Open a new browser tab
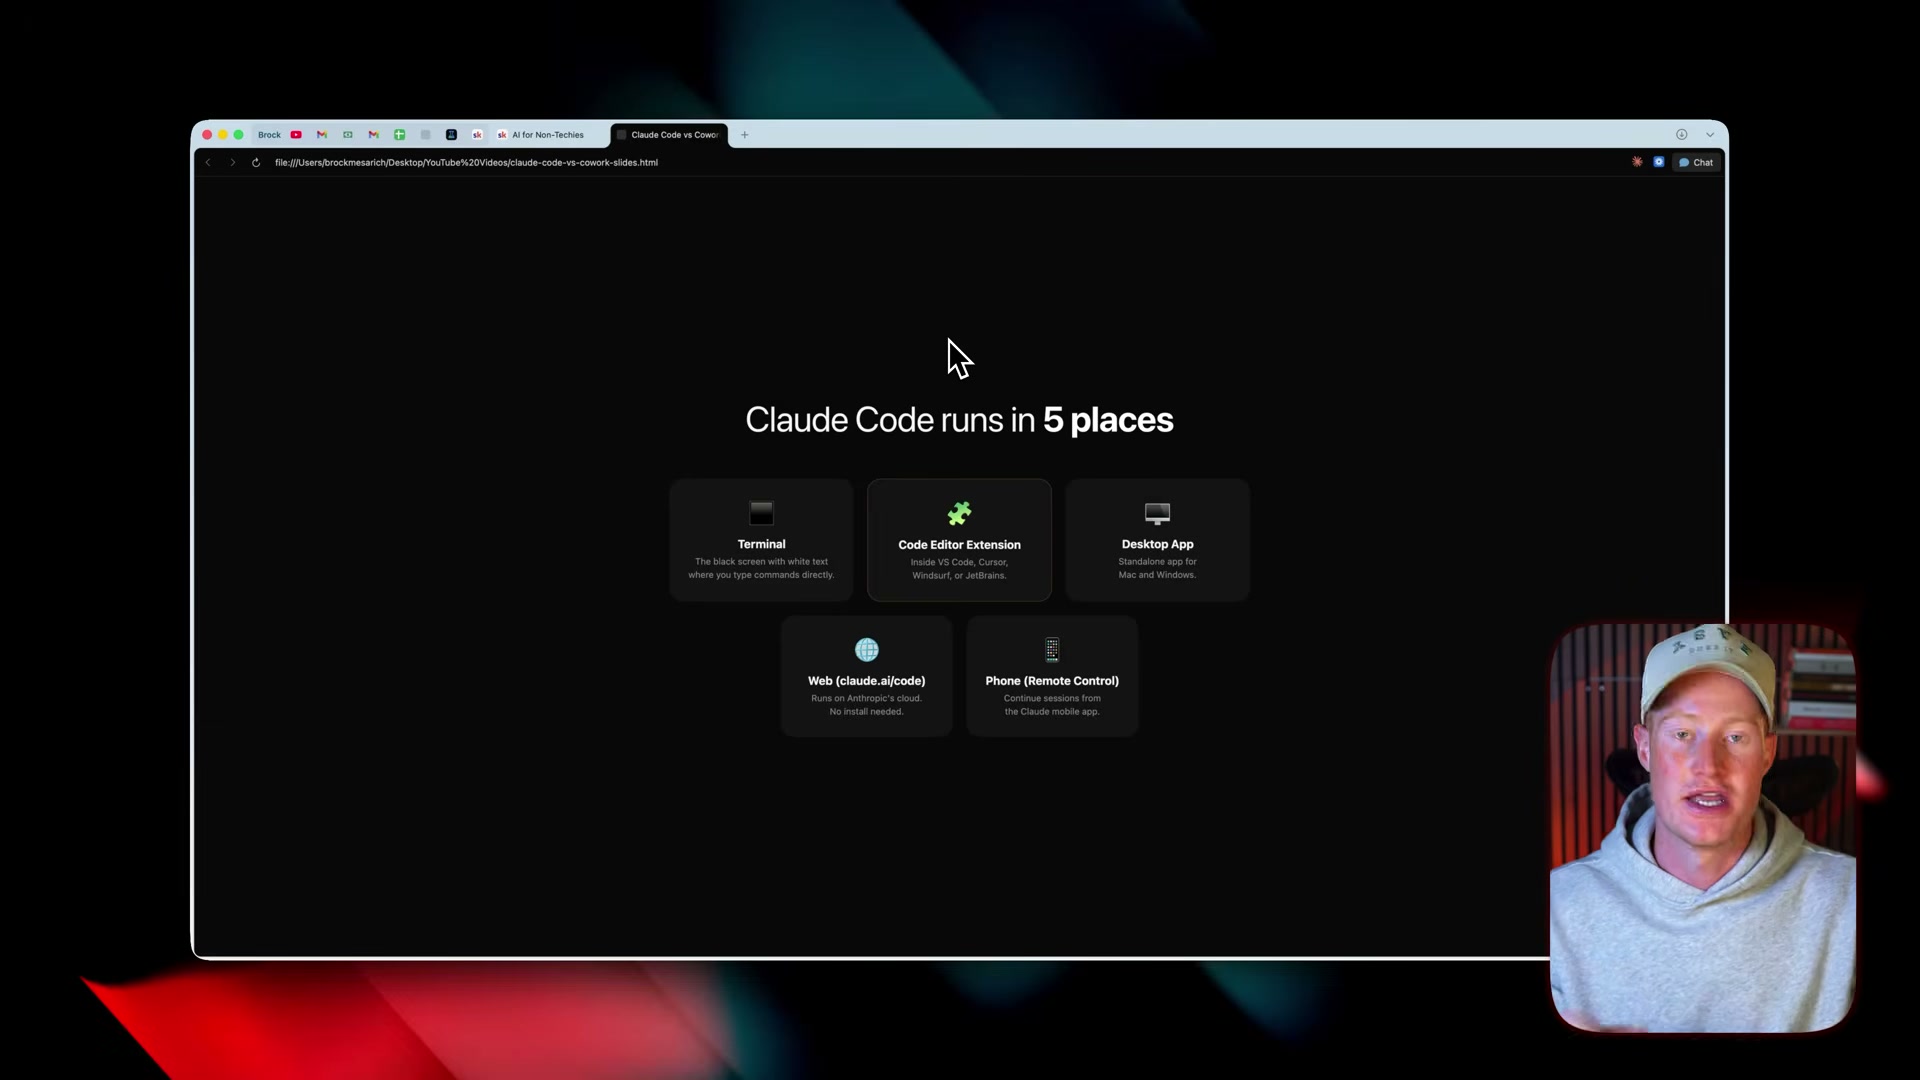The height and width of the screenshot is (1080, 1920). click(745, 135)
